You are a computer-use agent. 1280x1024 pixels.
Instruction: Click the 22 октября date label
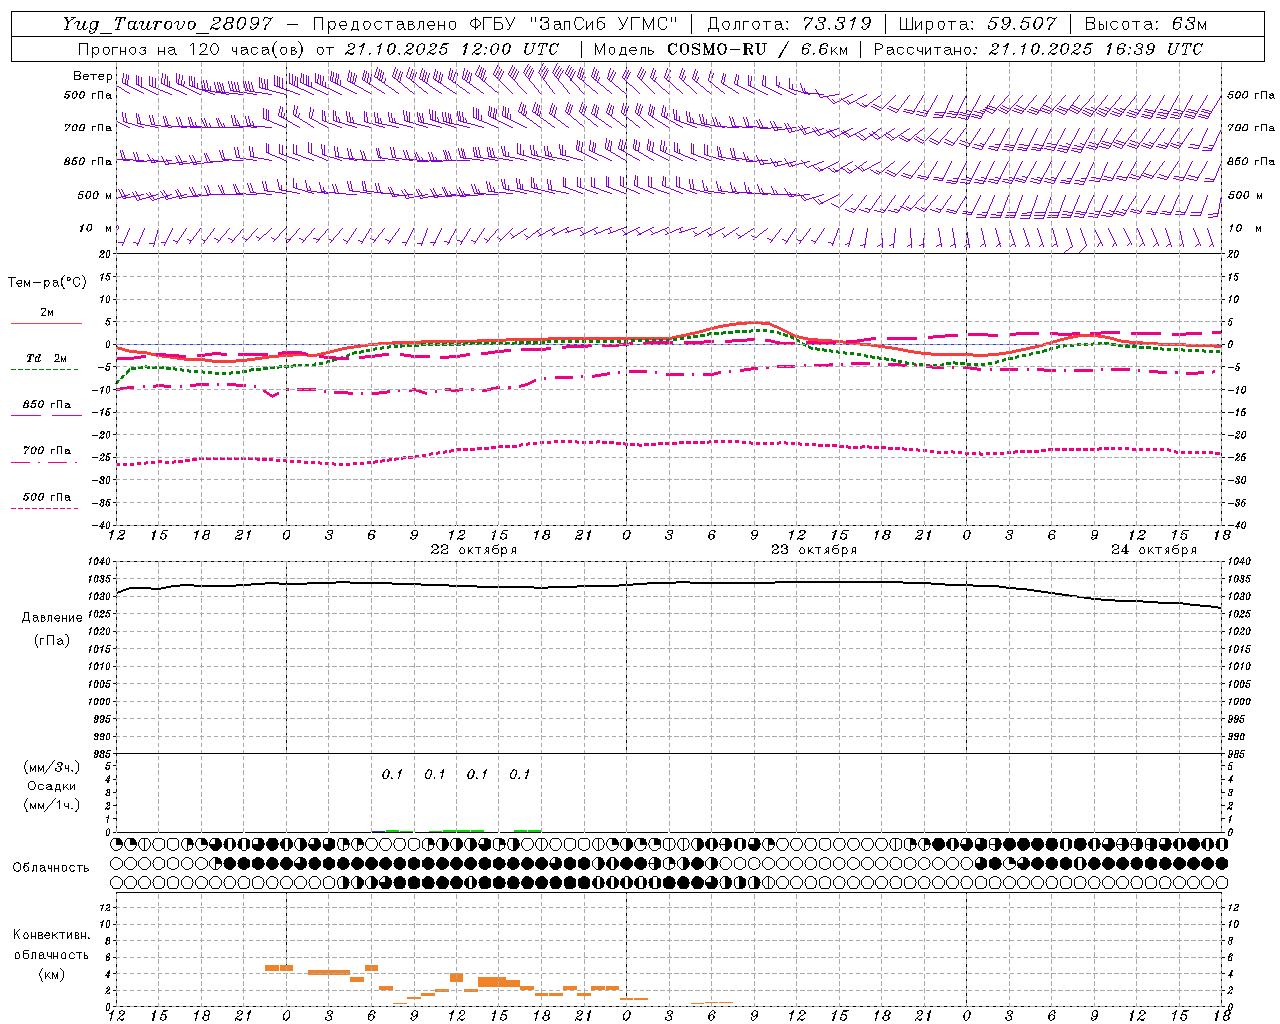pos(474,550)
